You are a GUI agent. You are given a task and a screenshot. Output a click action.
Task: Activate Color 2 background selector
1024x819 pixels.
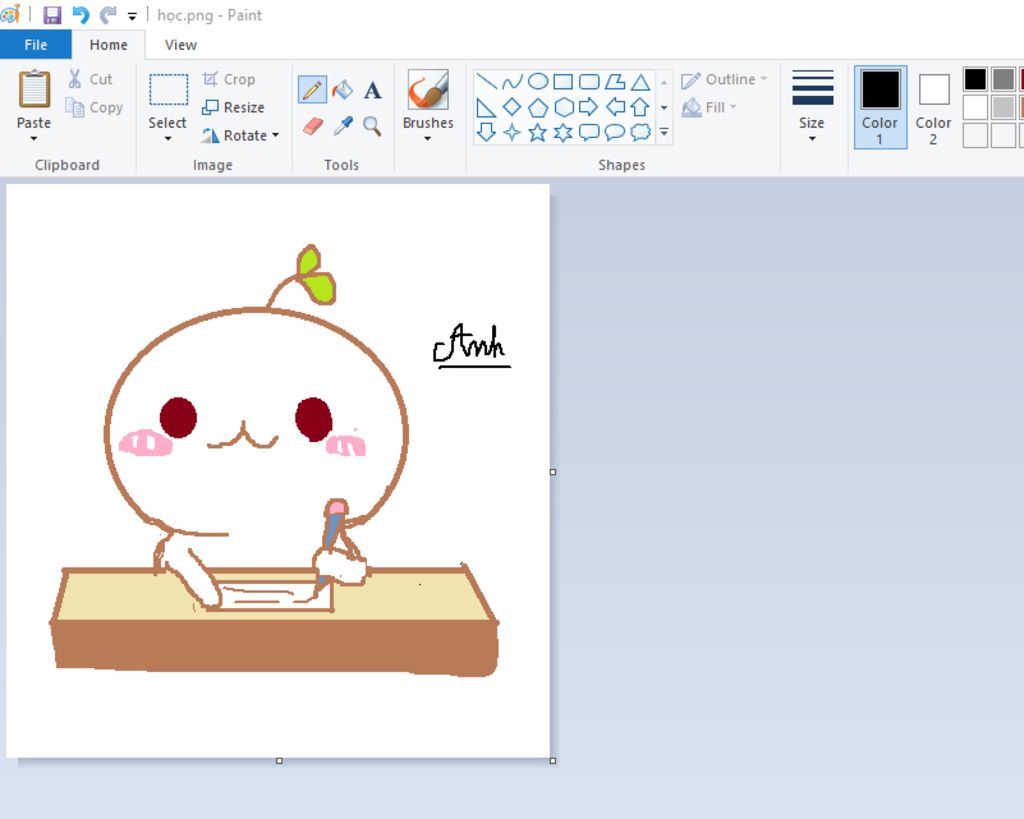click(x=933, y=107)
